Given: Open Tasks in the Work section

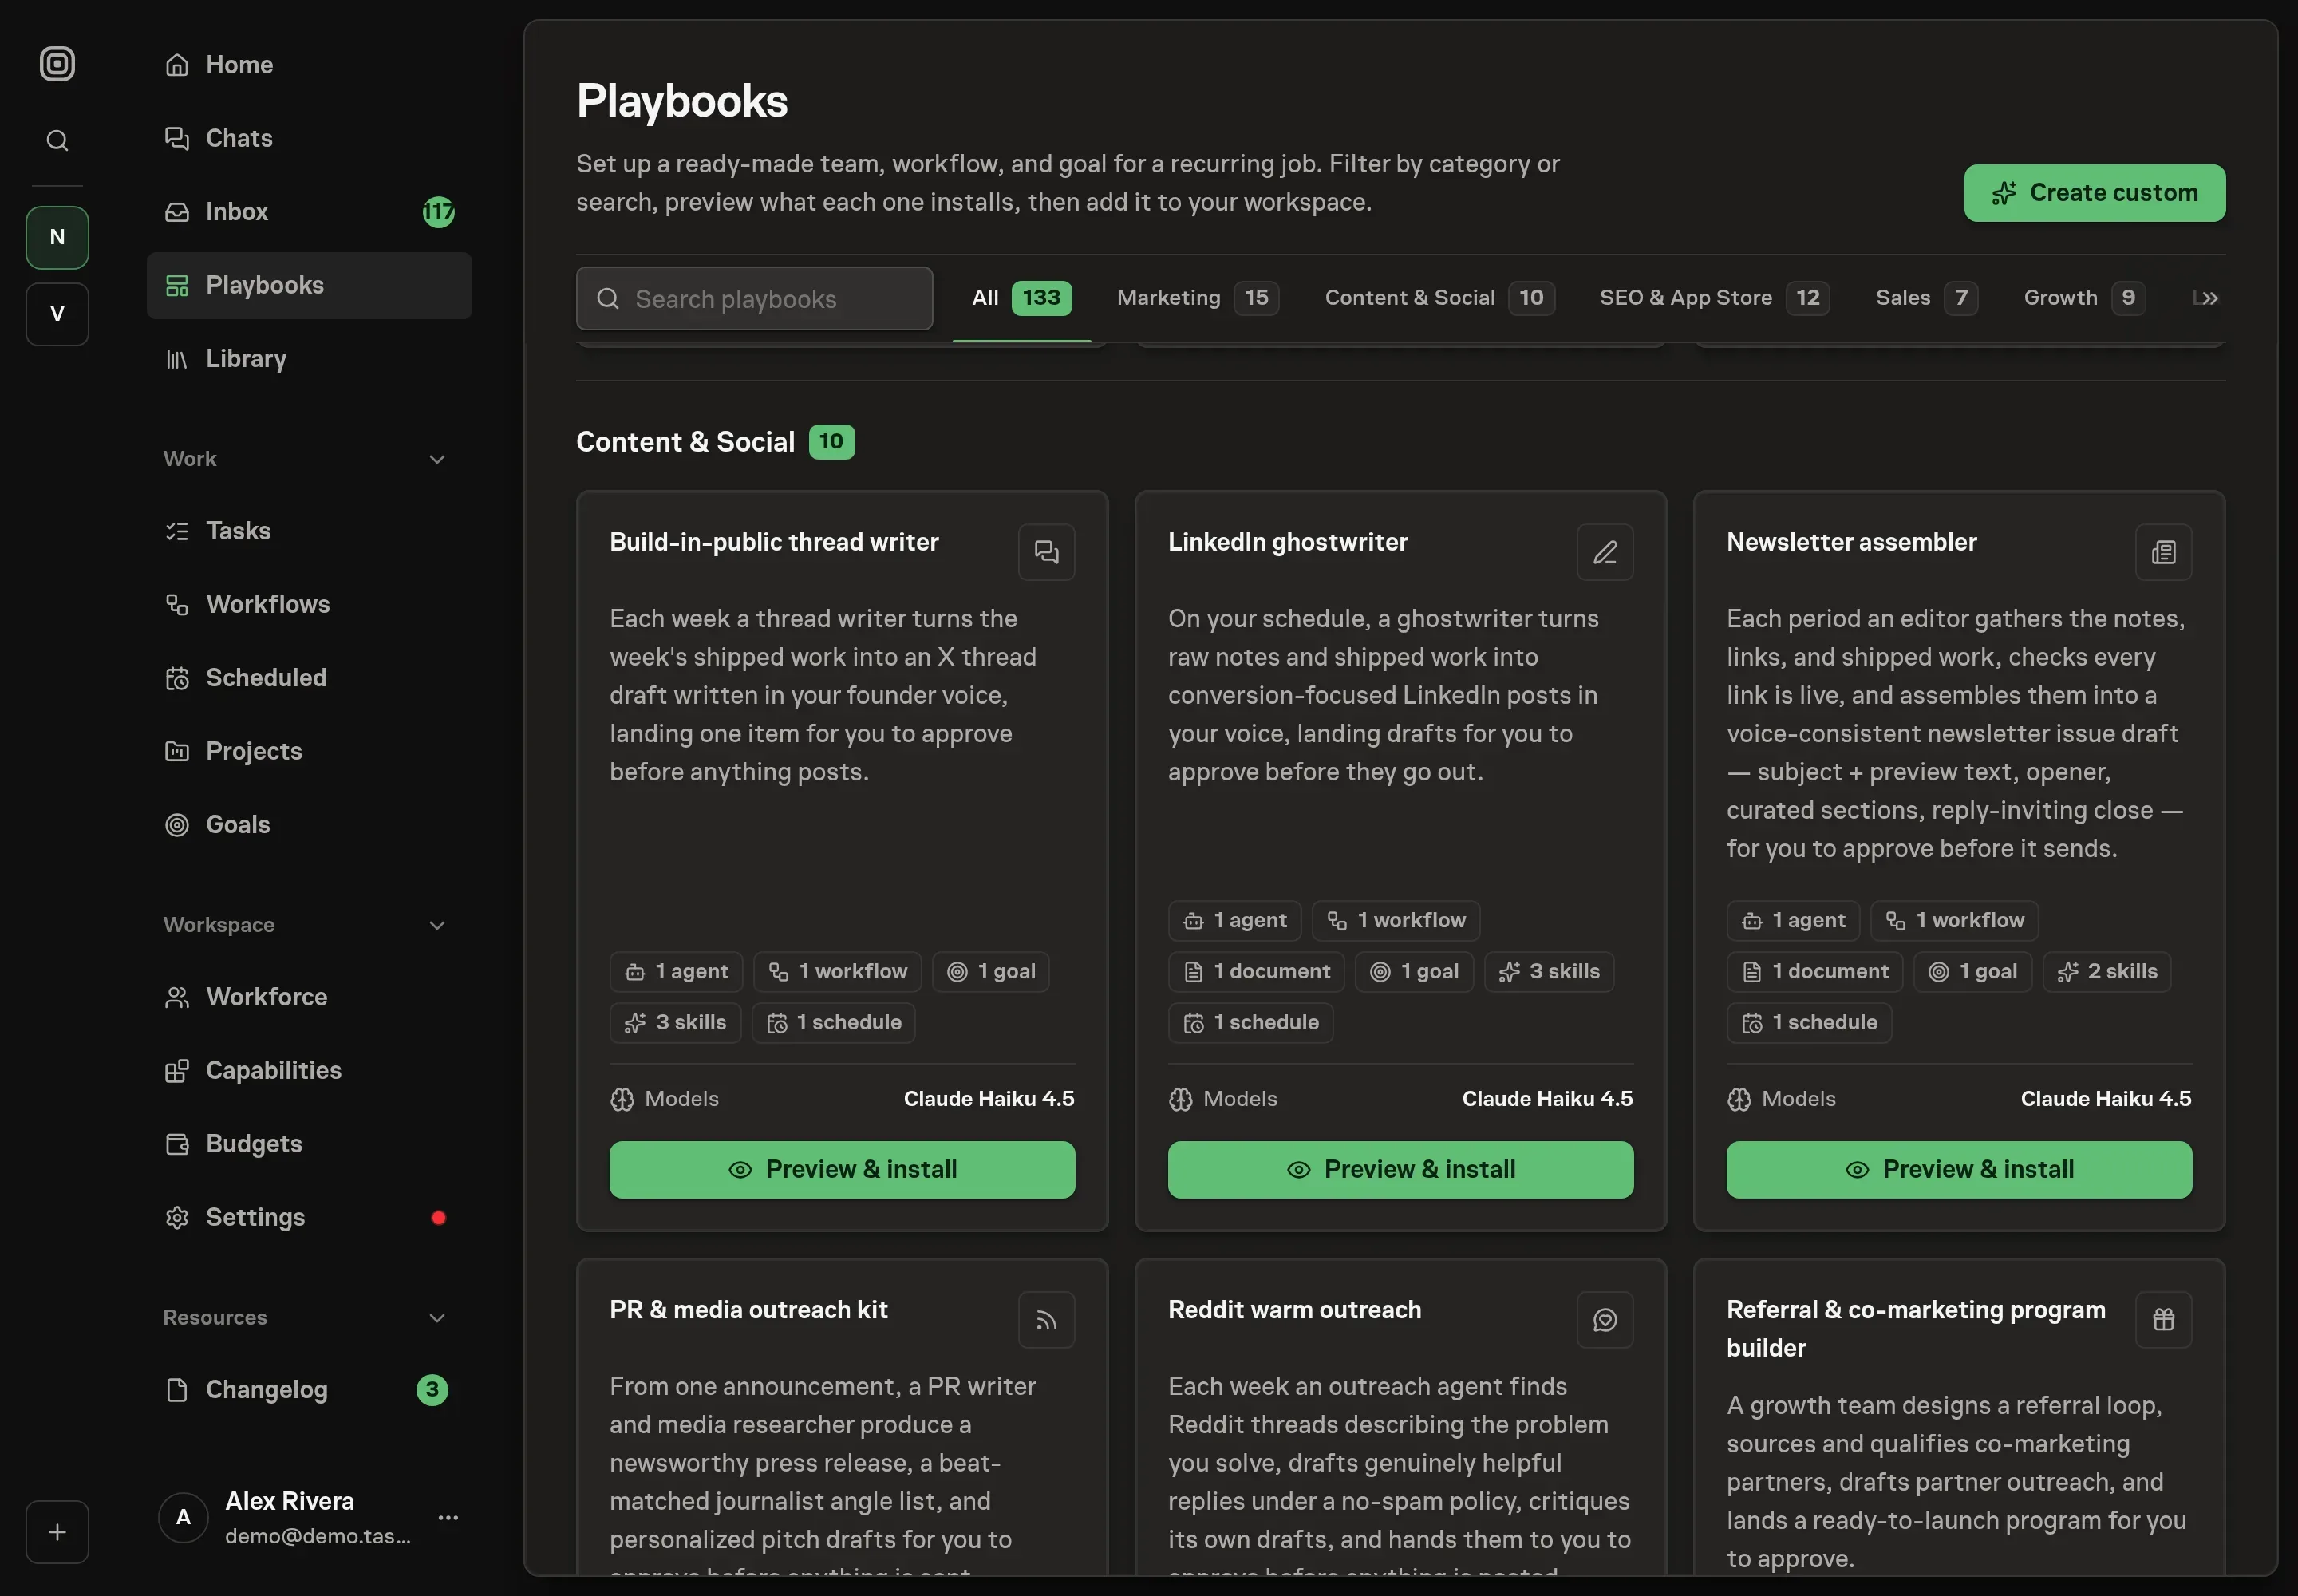Looking at the screenshot, I should (x=309, y=531).
